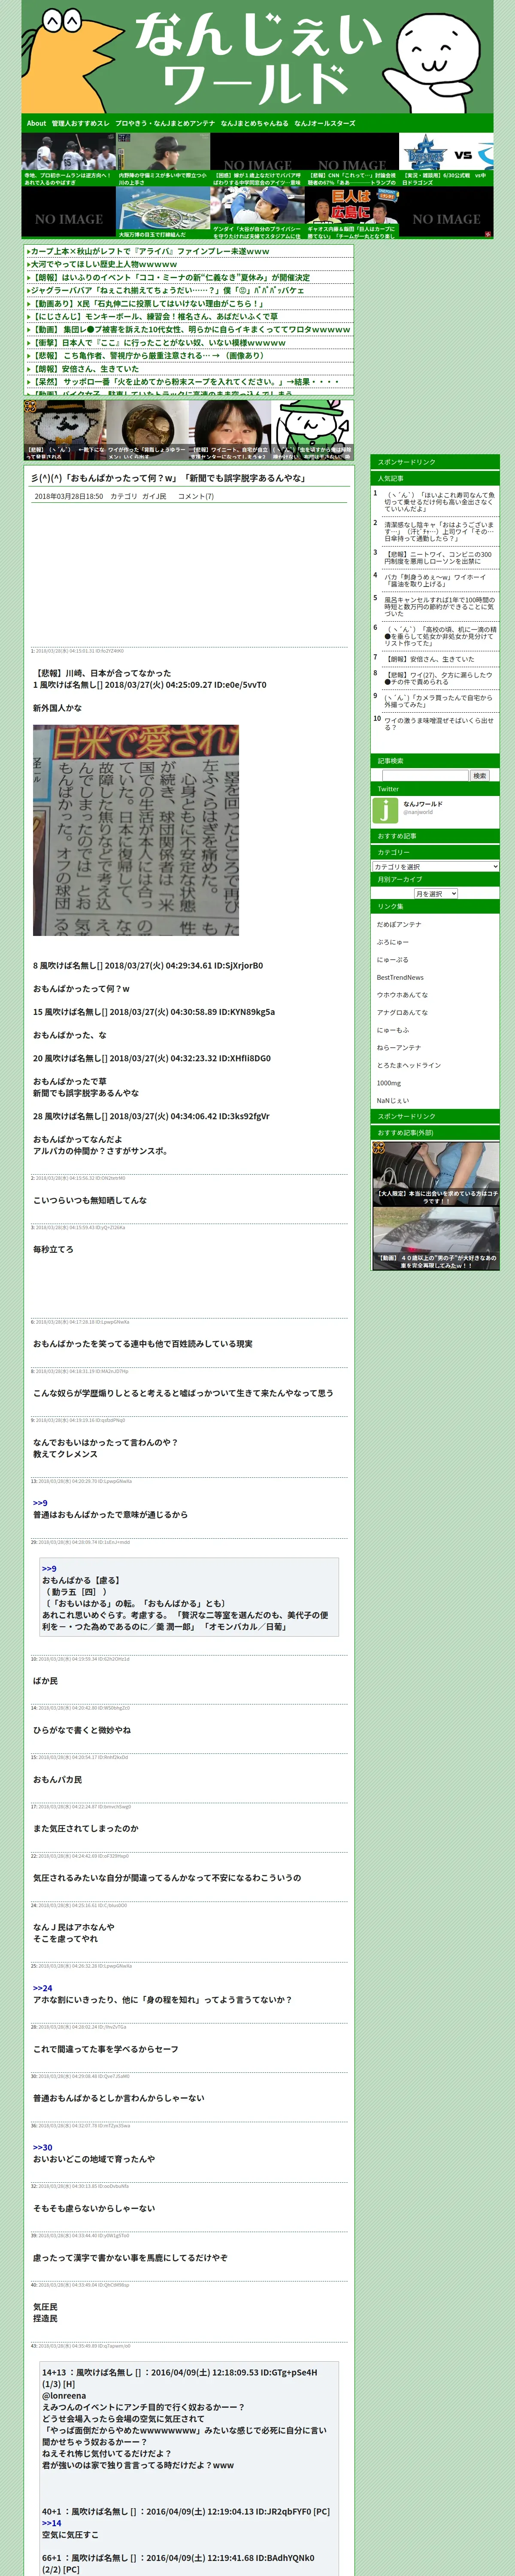Follow the >>24 reply anchor
The width and height of the screenshot is (515, 2576).
click(42, 1988)
